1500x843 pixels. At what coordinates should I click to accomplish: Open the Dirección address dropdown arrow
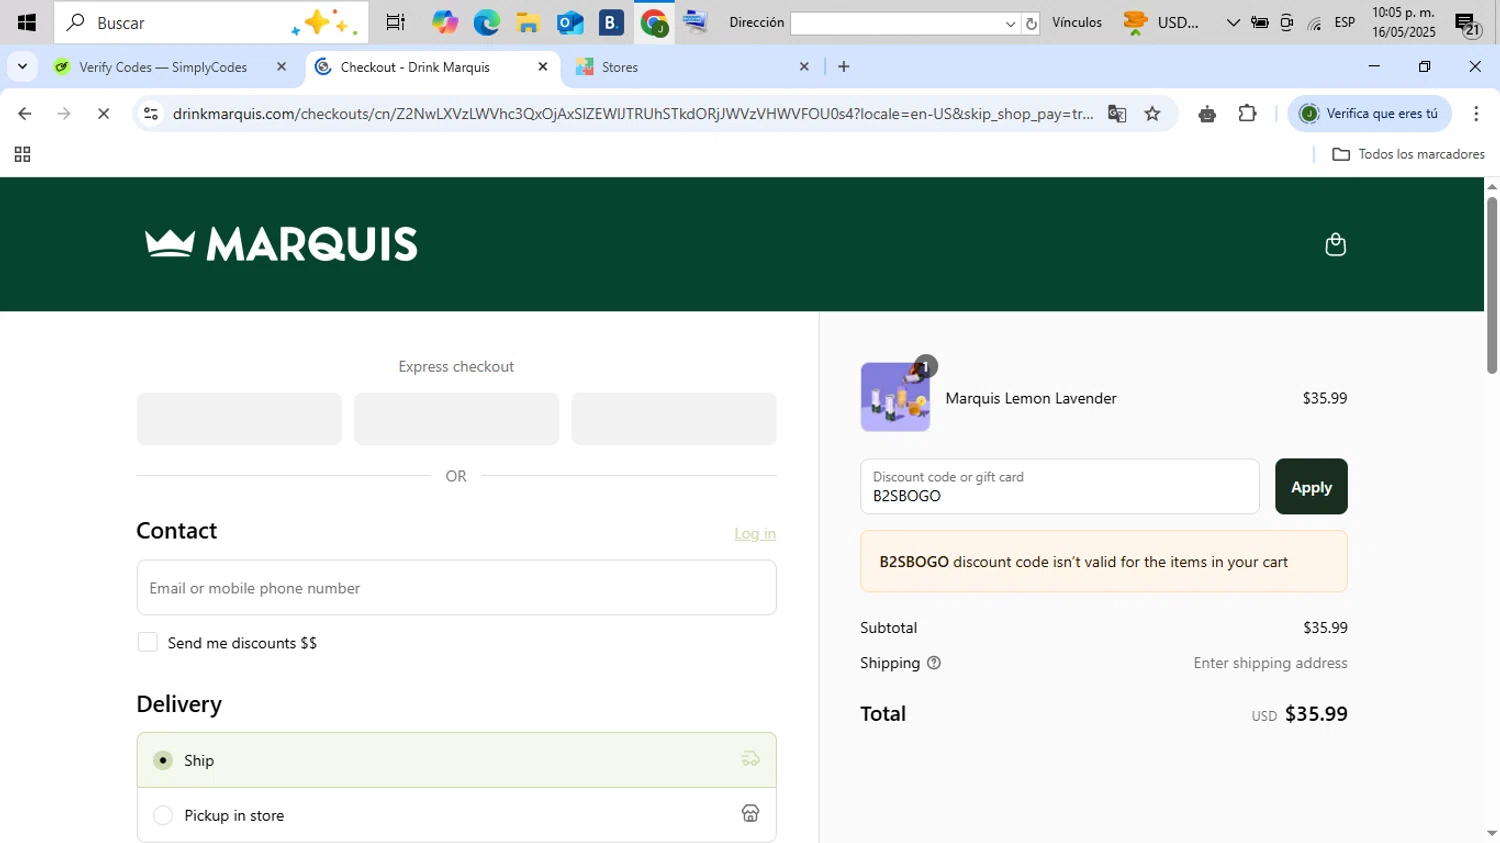point(1010,23)
